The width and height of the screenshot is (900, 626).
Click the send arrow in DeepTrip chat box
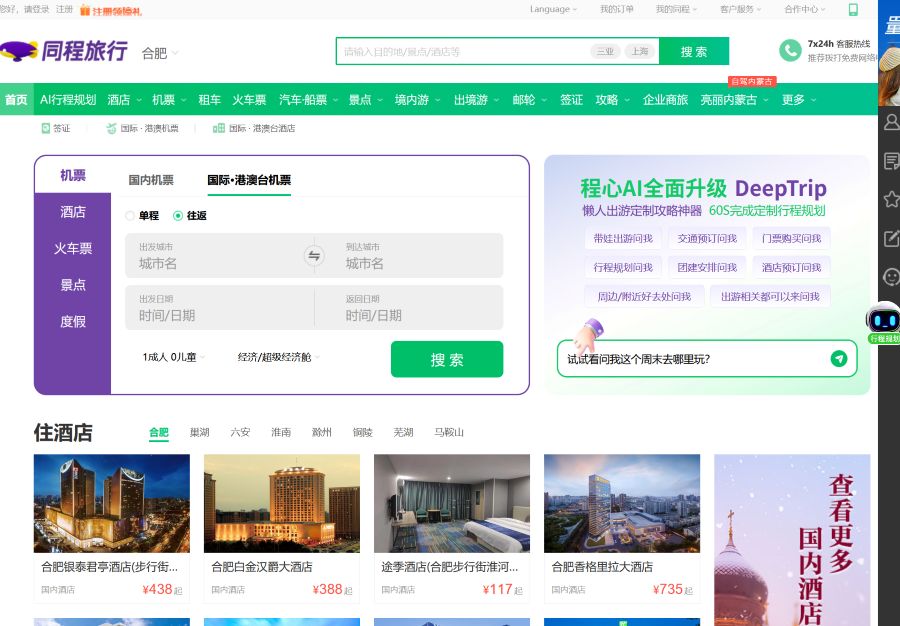coord(839,359)
